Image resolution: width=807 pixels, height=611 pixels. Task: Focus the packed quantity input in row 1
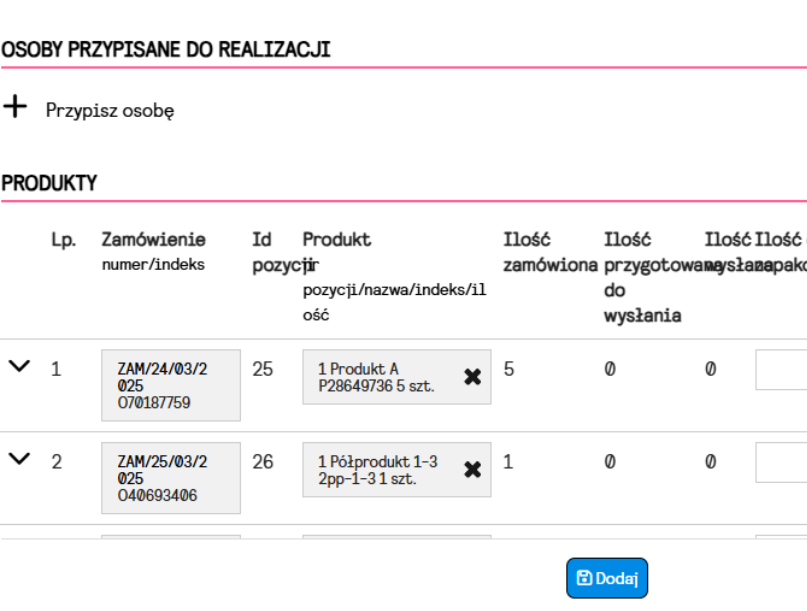point(782,370)
